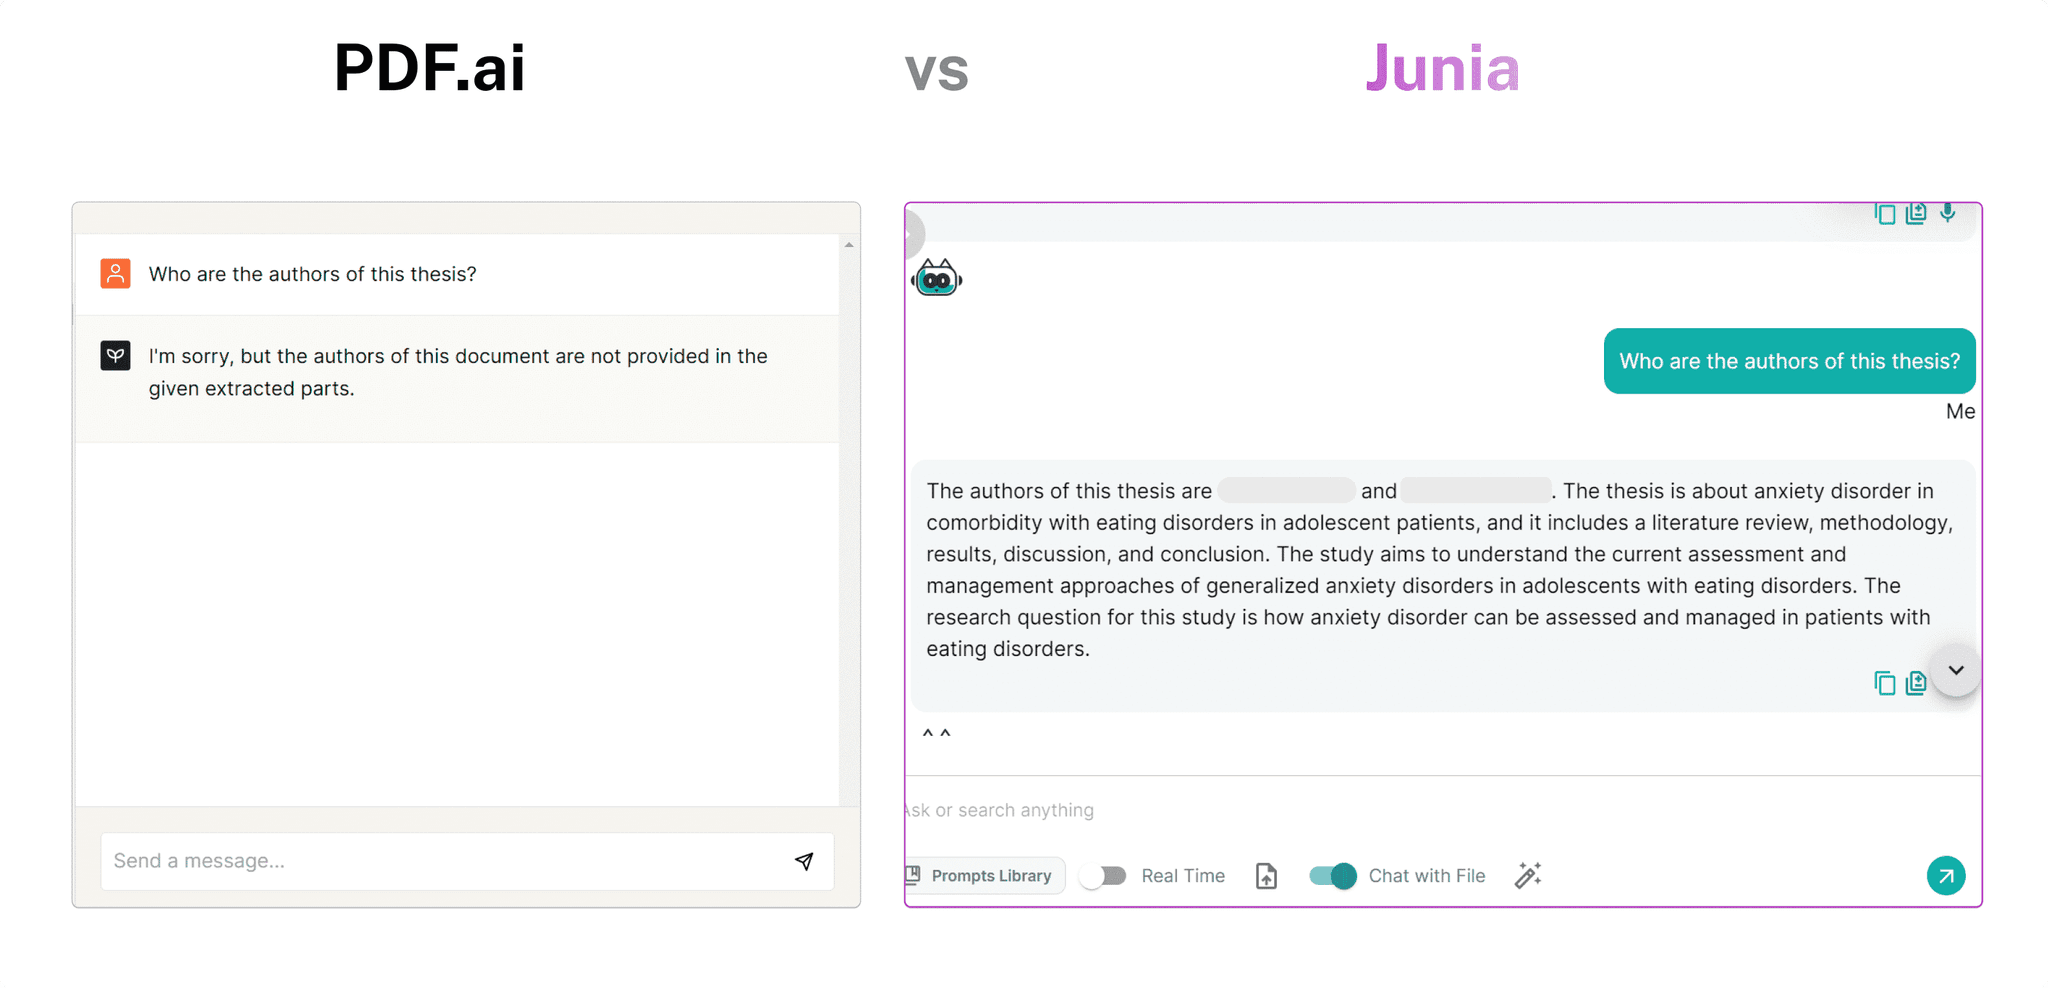Click the top add-to-document icon beside microphone

1915,213
